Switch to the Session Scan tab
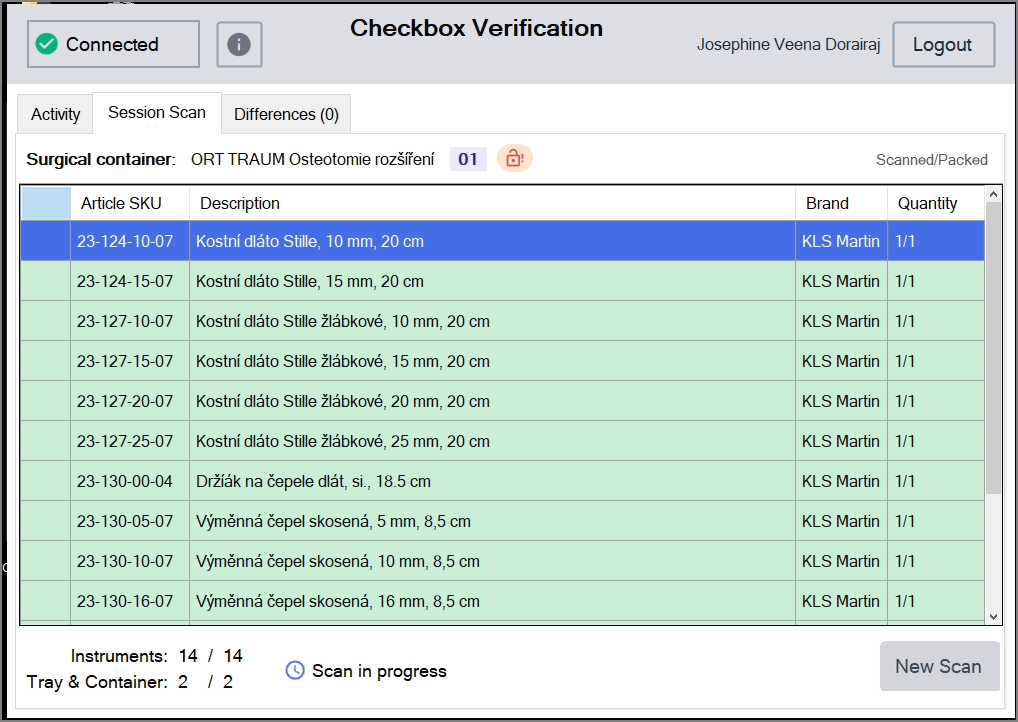The width and height of the screenshot is (1018, 722). (x=156, y=112)
